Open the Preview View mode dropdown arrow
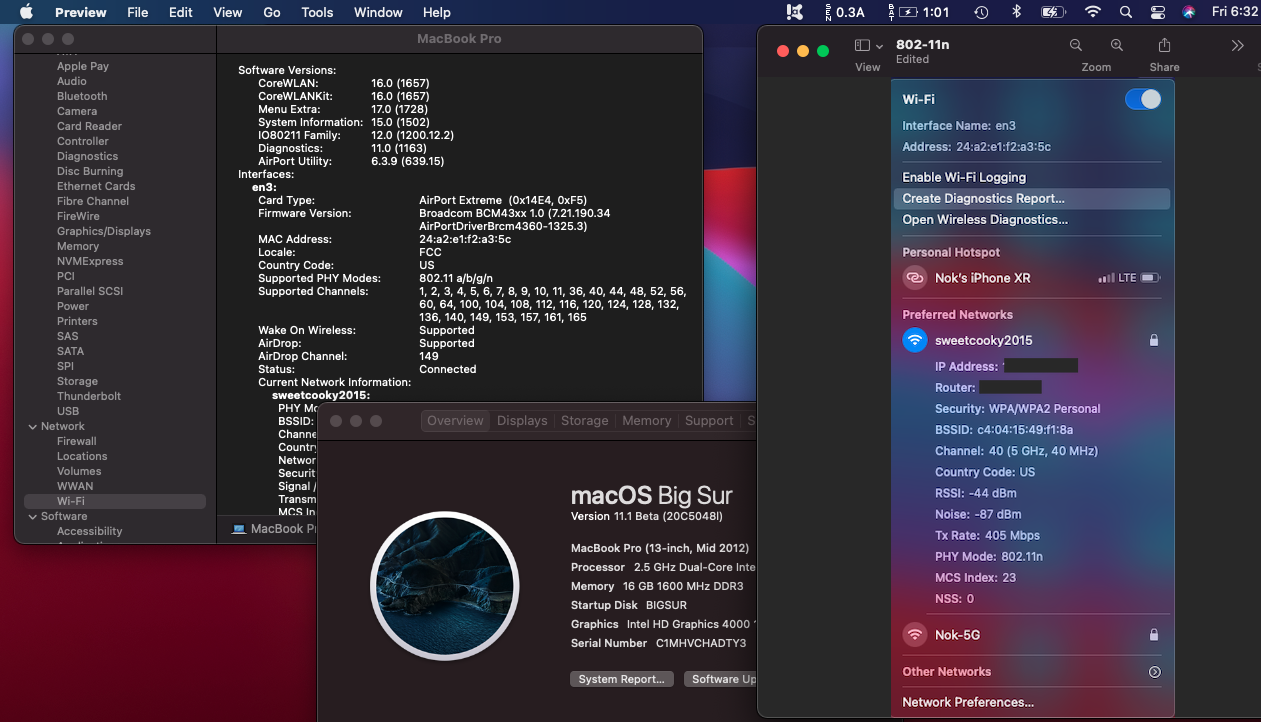The width and height of the screenshot is (1261, 722). click(x=879, y=46)
